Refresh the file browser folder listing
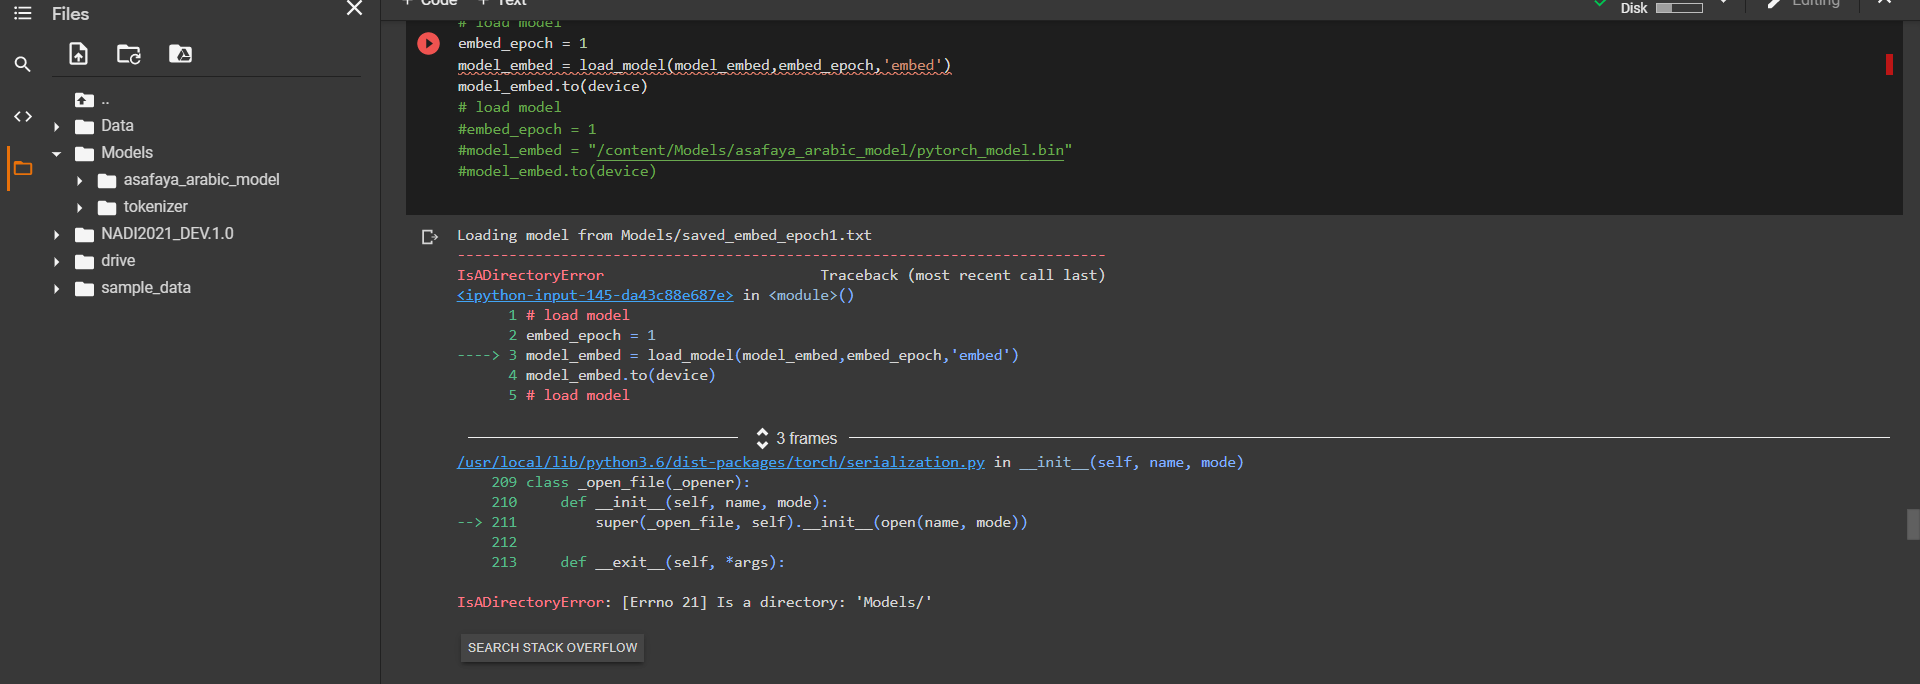This screenshot has height=684, width=1920. 129,54
